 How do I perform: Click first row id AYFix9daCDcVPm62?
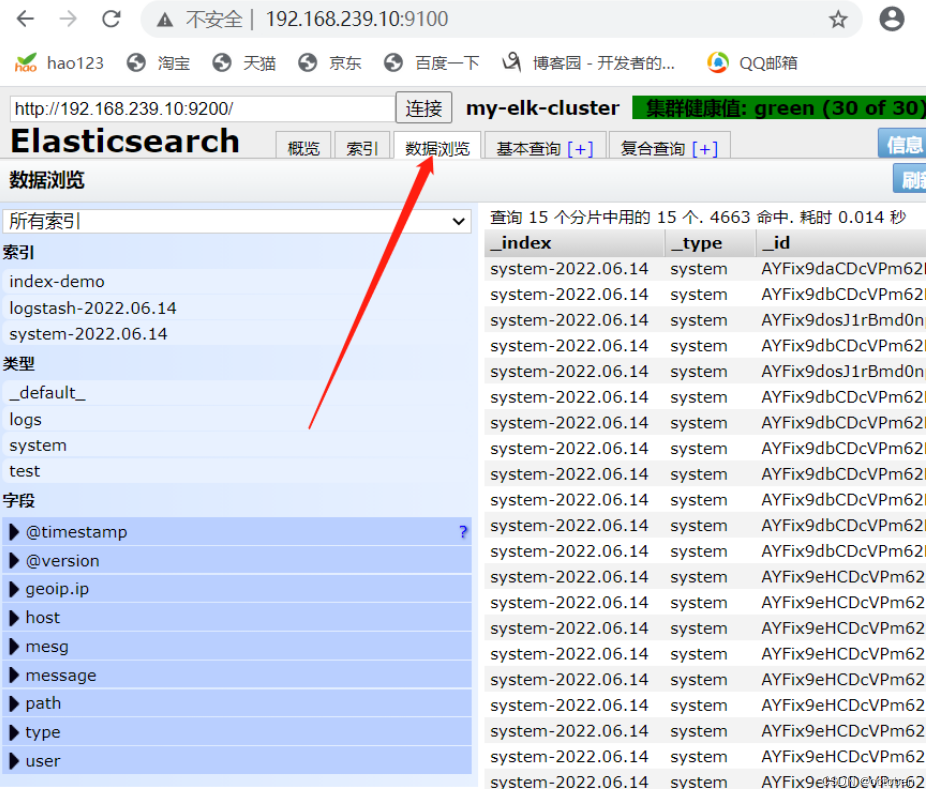click(843, 269)
